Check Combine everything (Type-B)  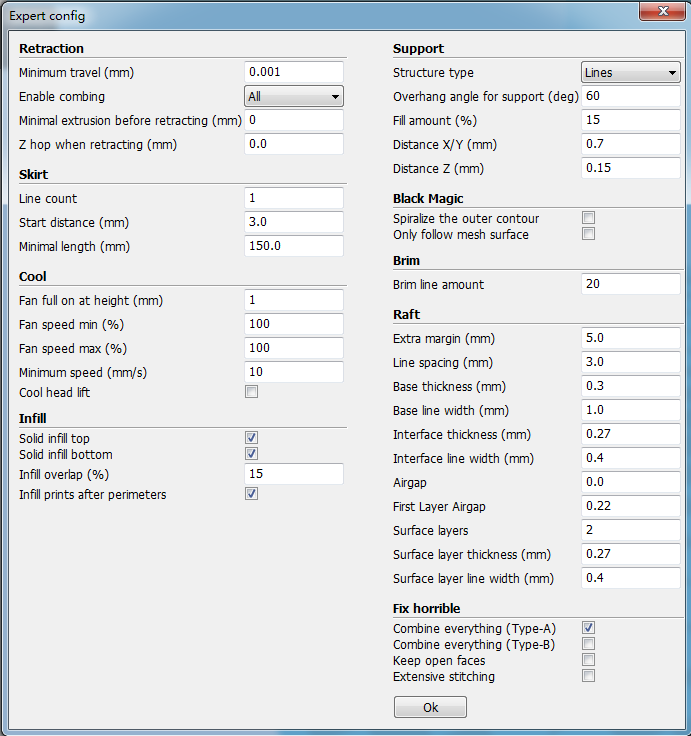589,644
